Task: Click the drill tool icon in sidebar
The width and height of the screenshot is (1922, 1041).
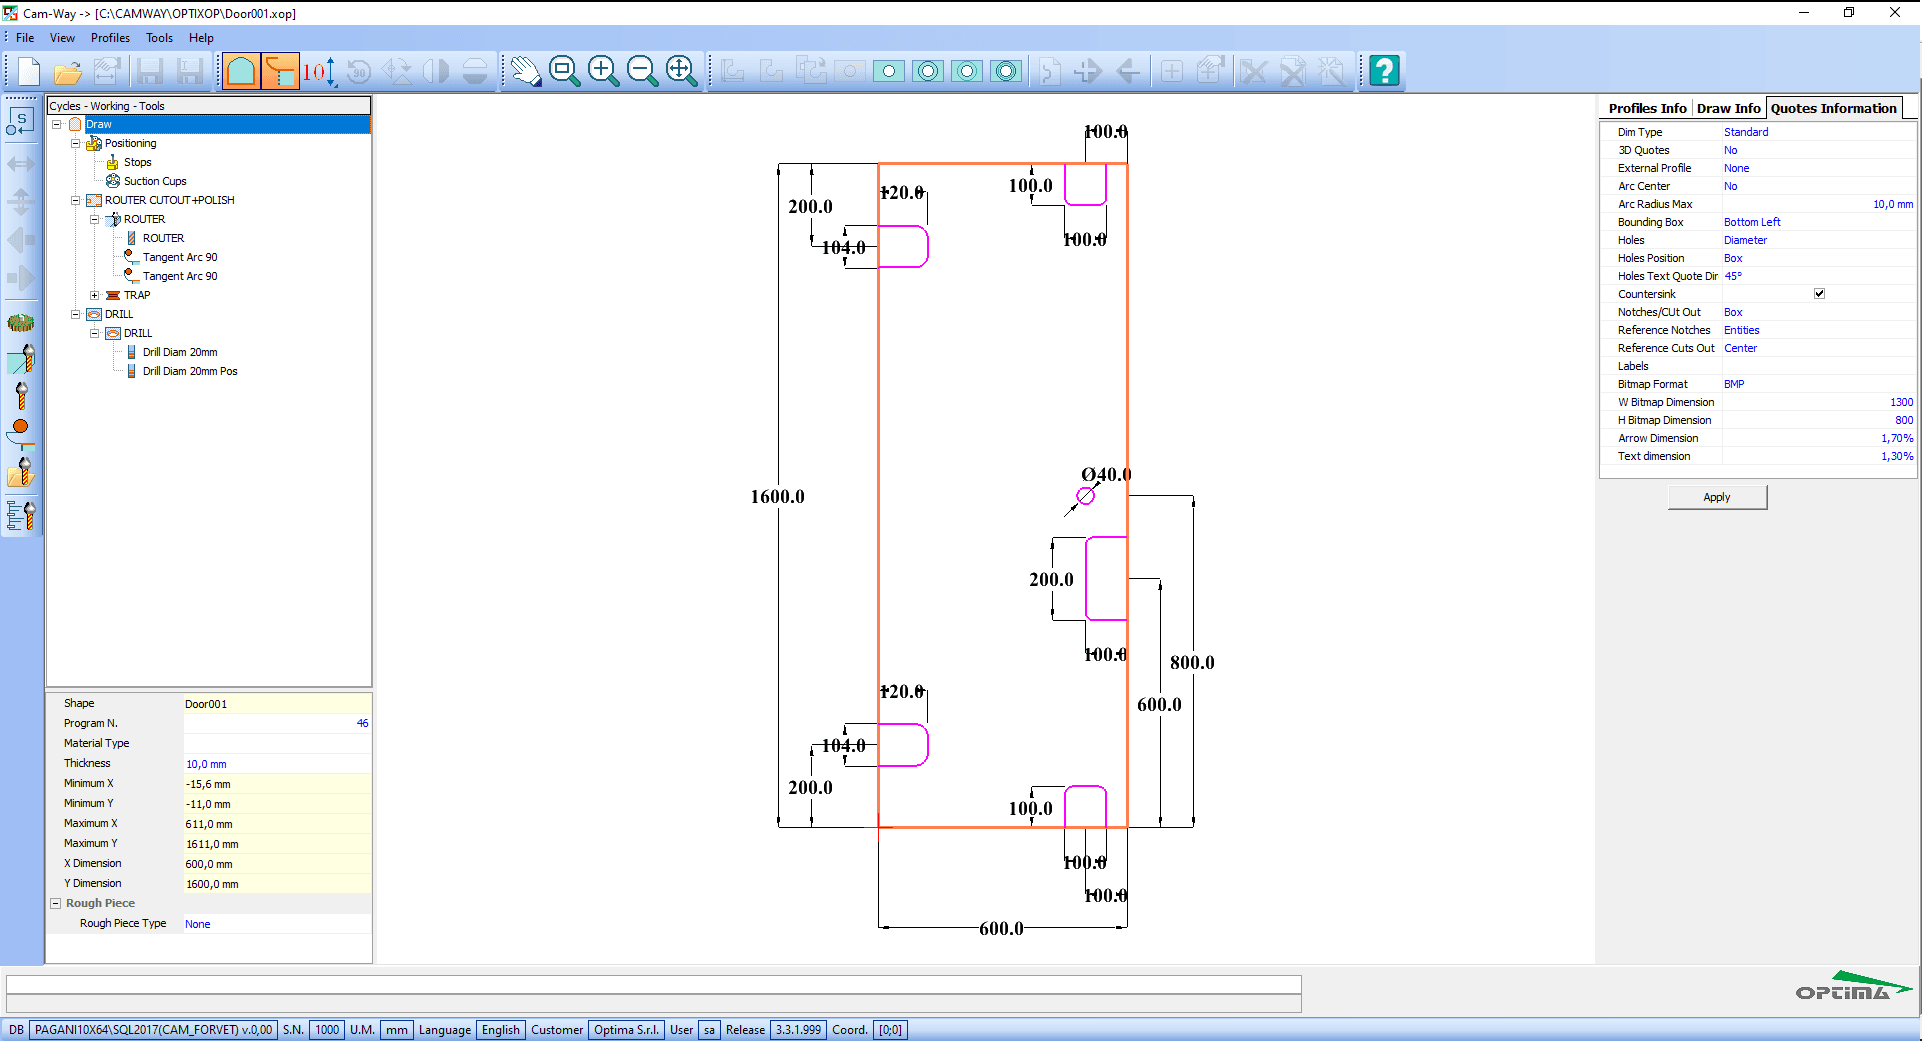Action: point(21,396)
